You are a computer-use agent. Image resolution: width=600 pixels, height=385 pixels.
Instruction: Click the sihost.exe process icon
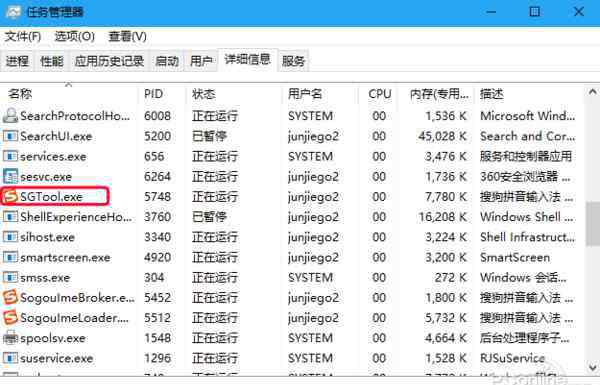point(10,237)
